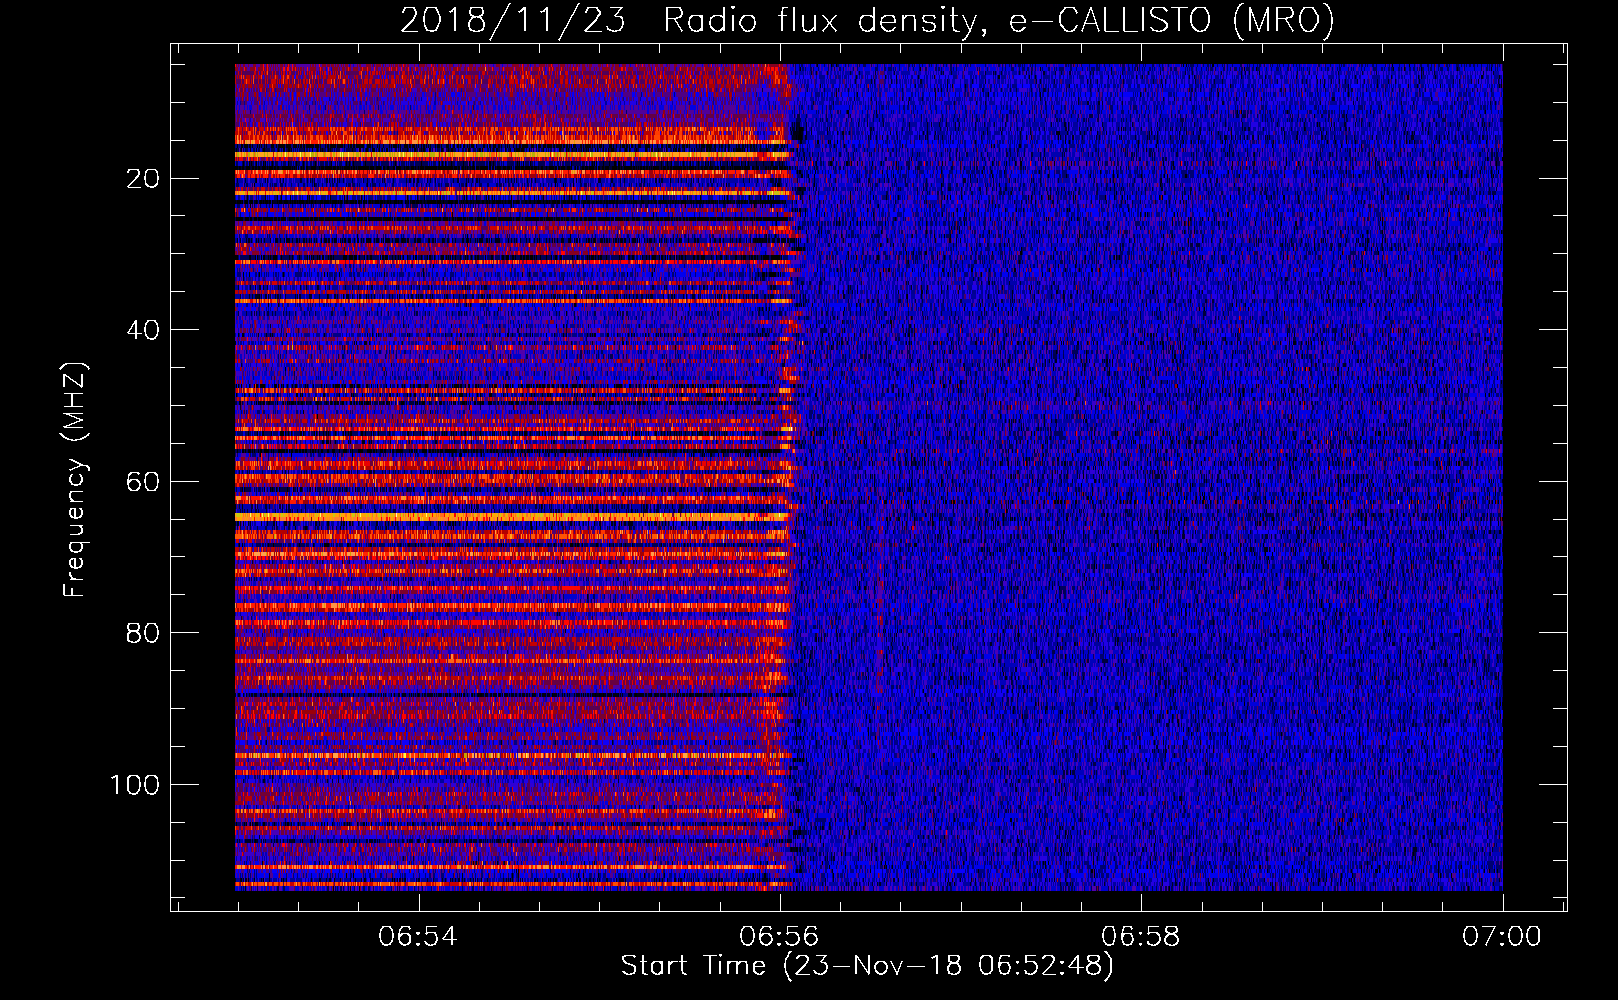Click the '06:58' time tick label

point(1141,937)
